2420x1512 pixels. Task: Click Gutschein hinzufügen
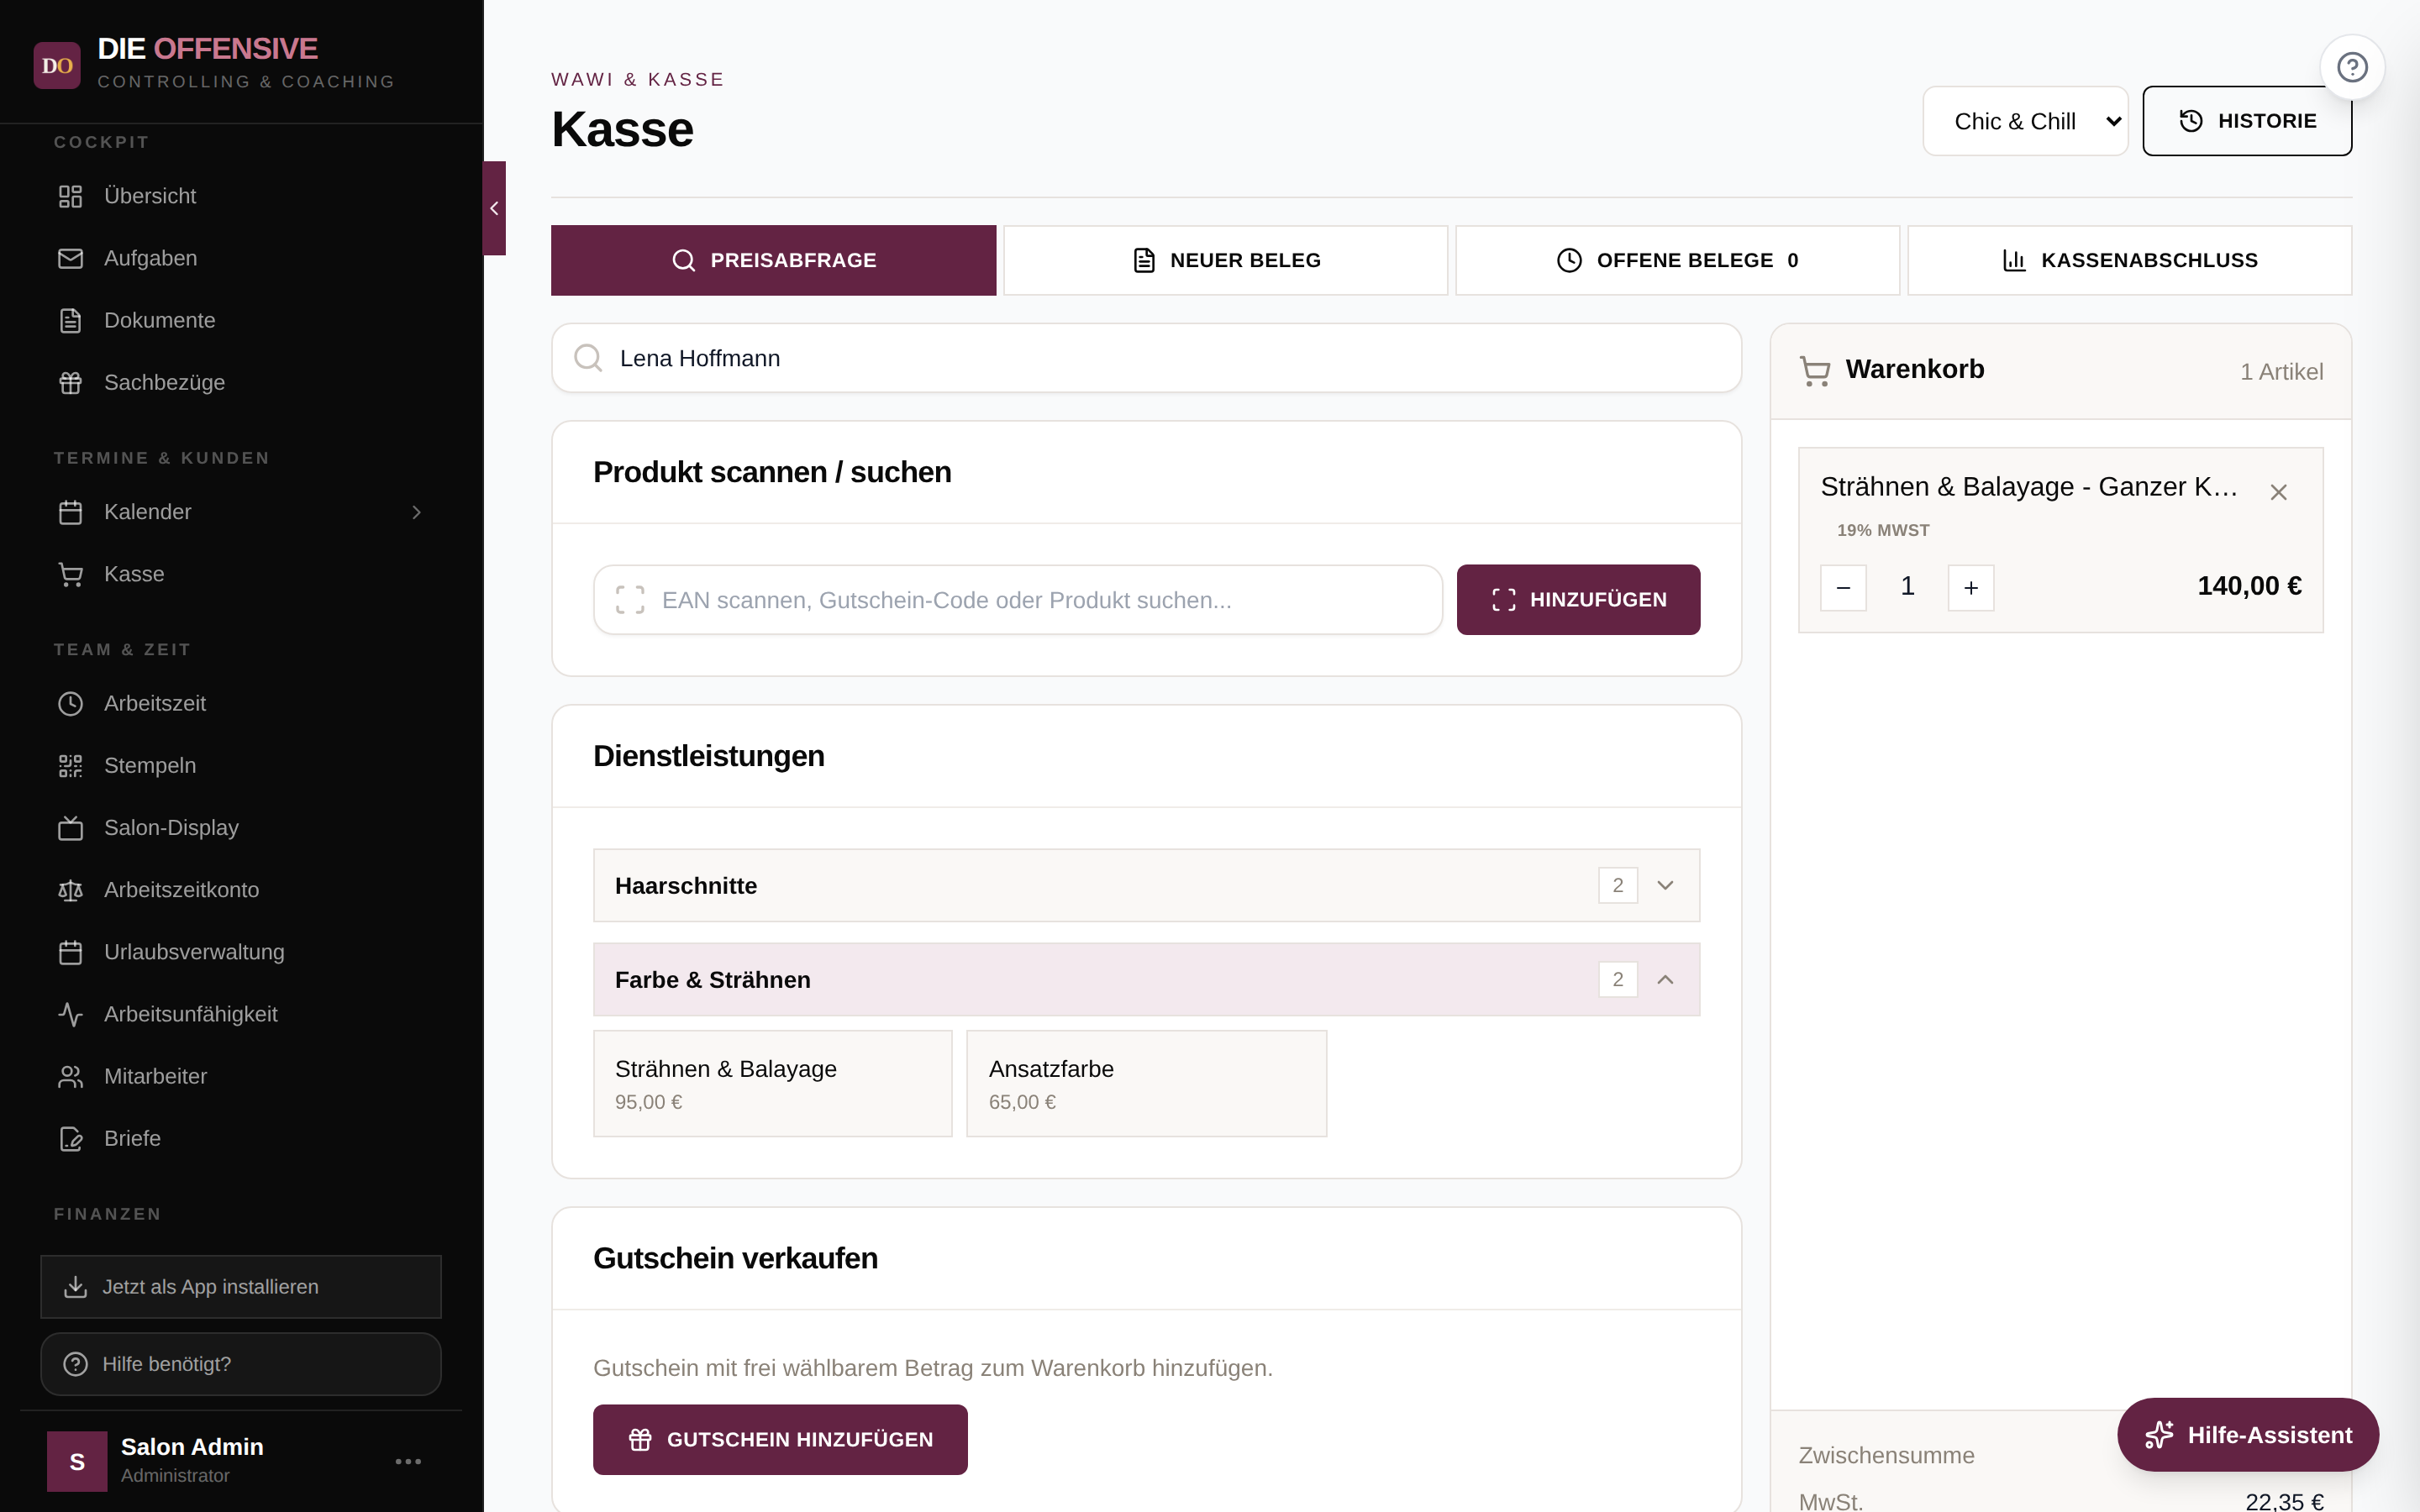click(x=780, y=1439)
